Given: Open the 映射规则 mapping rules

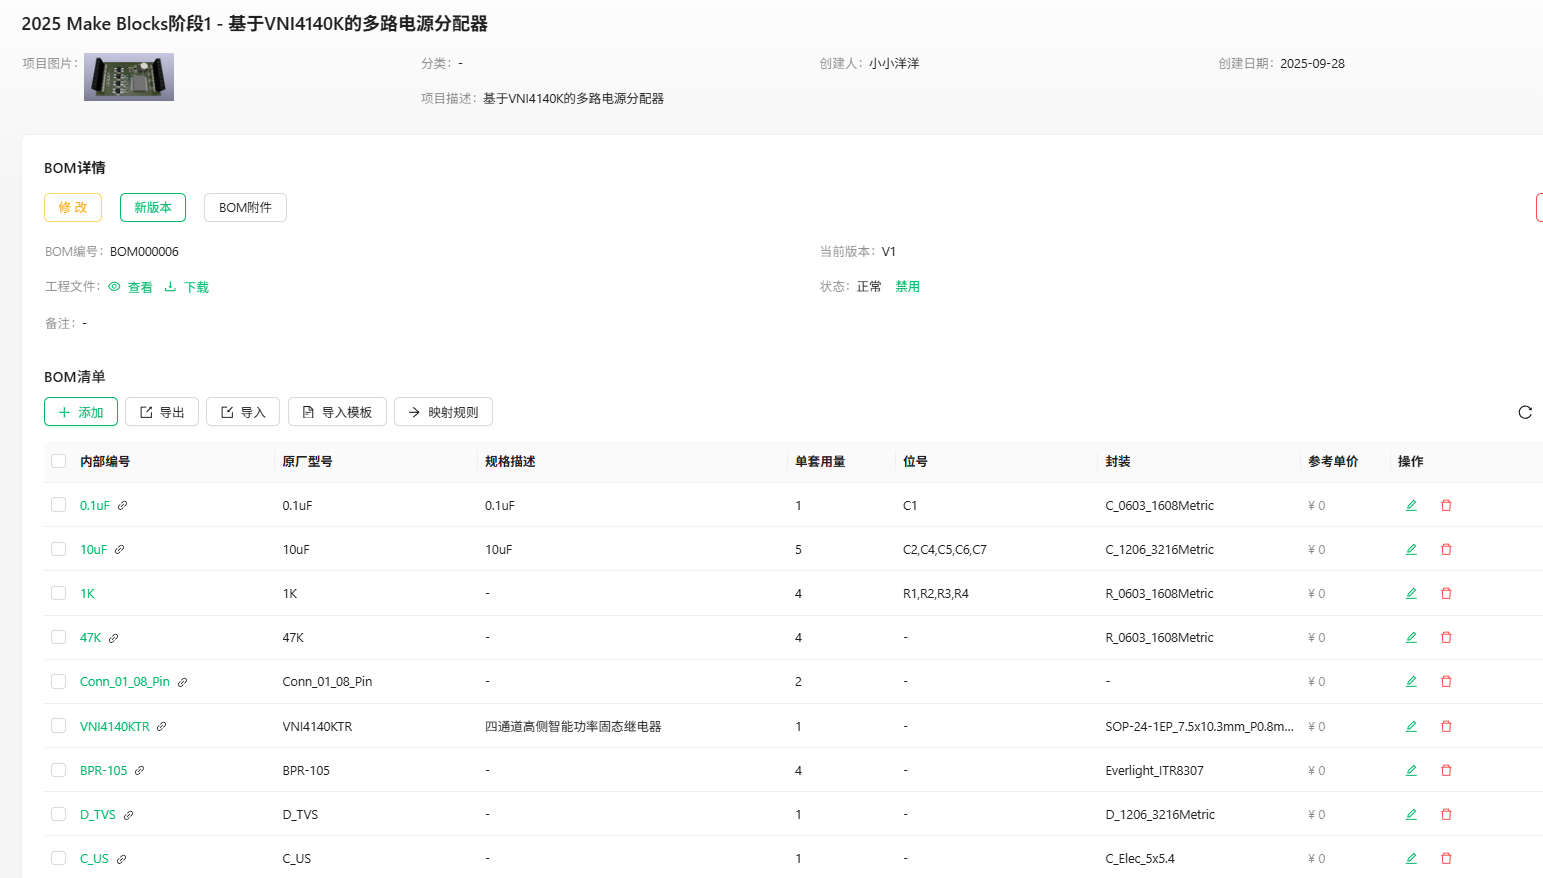Looking at the screenshot, I should [x=443, y=412].
